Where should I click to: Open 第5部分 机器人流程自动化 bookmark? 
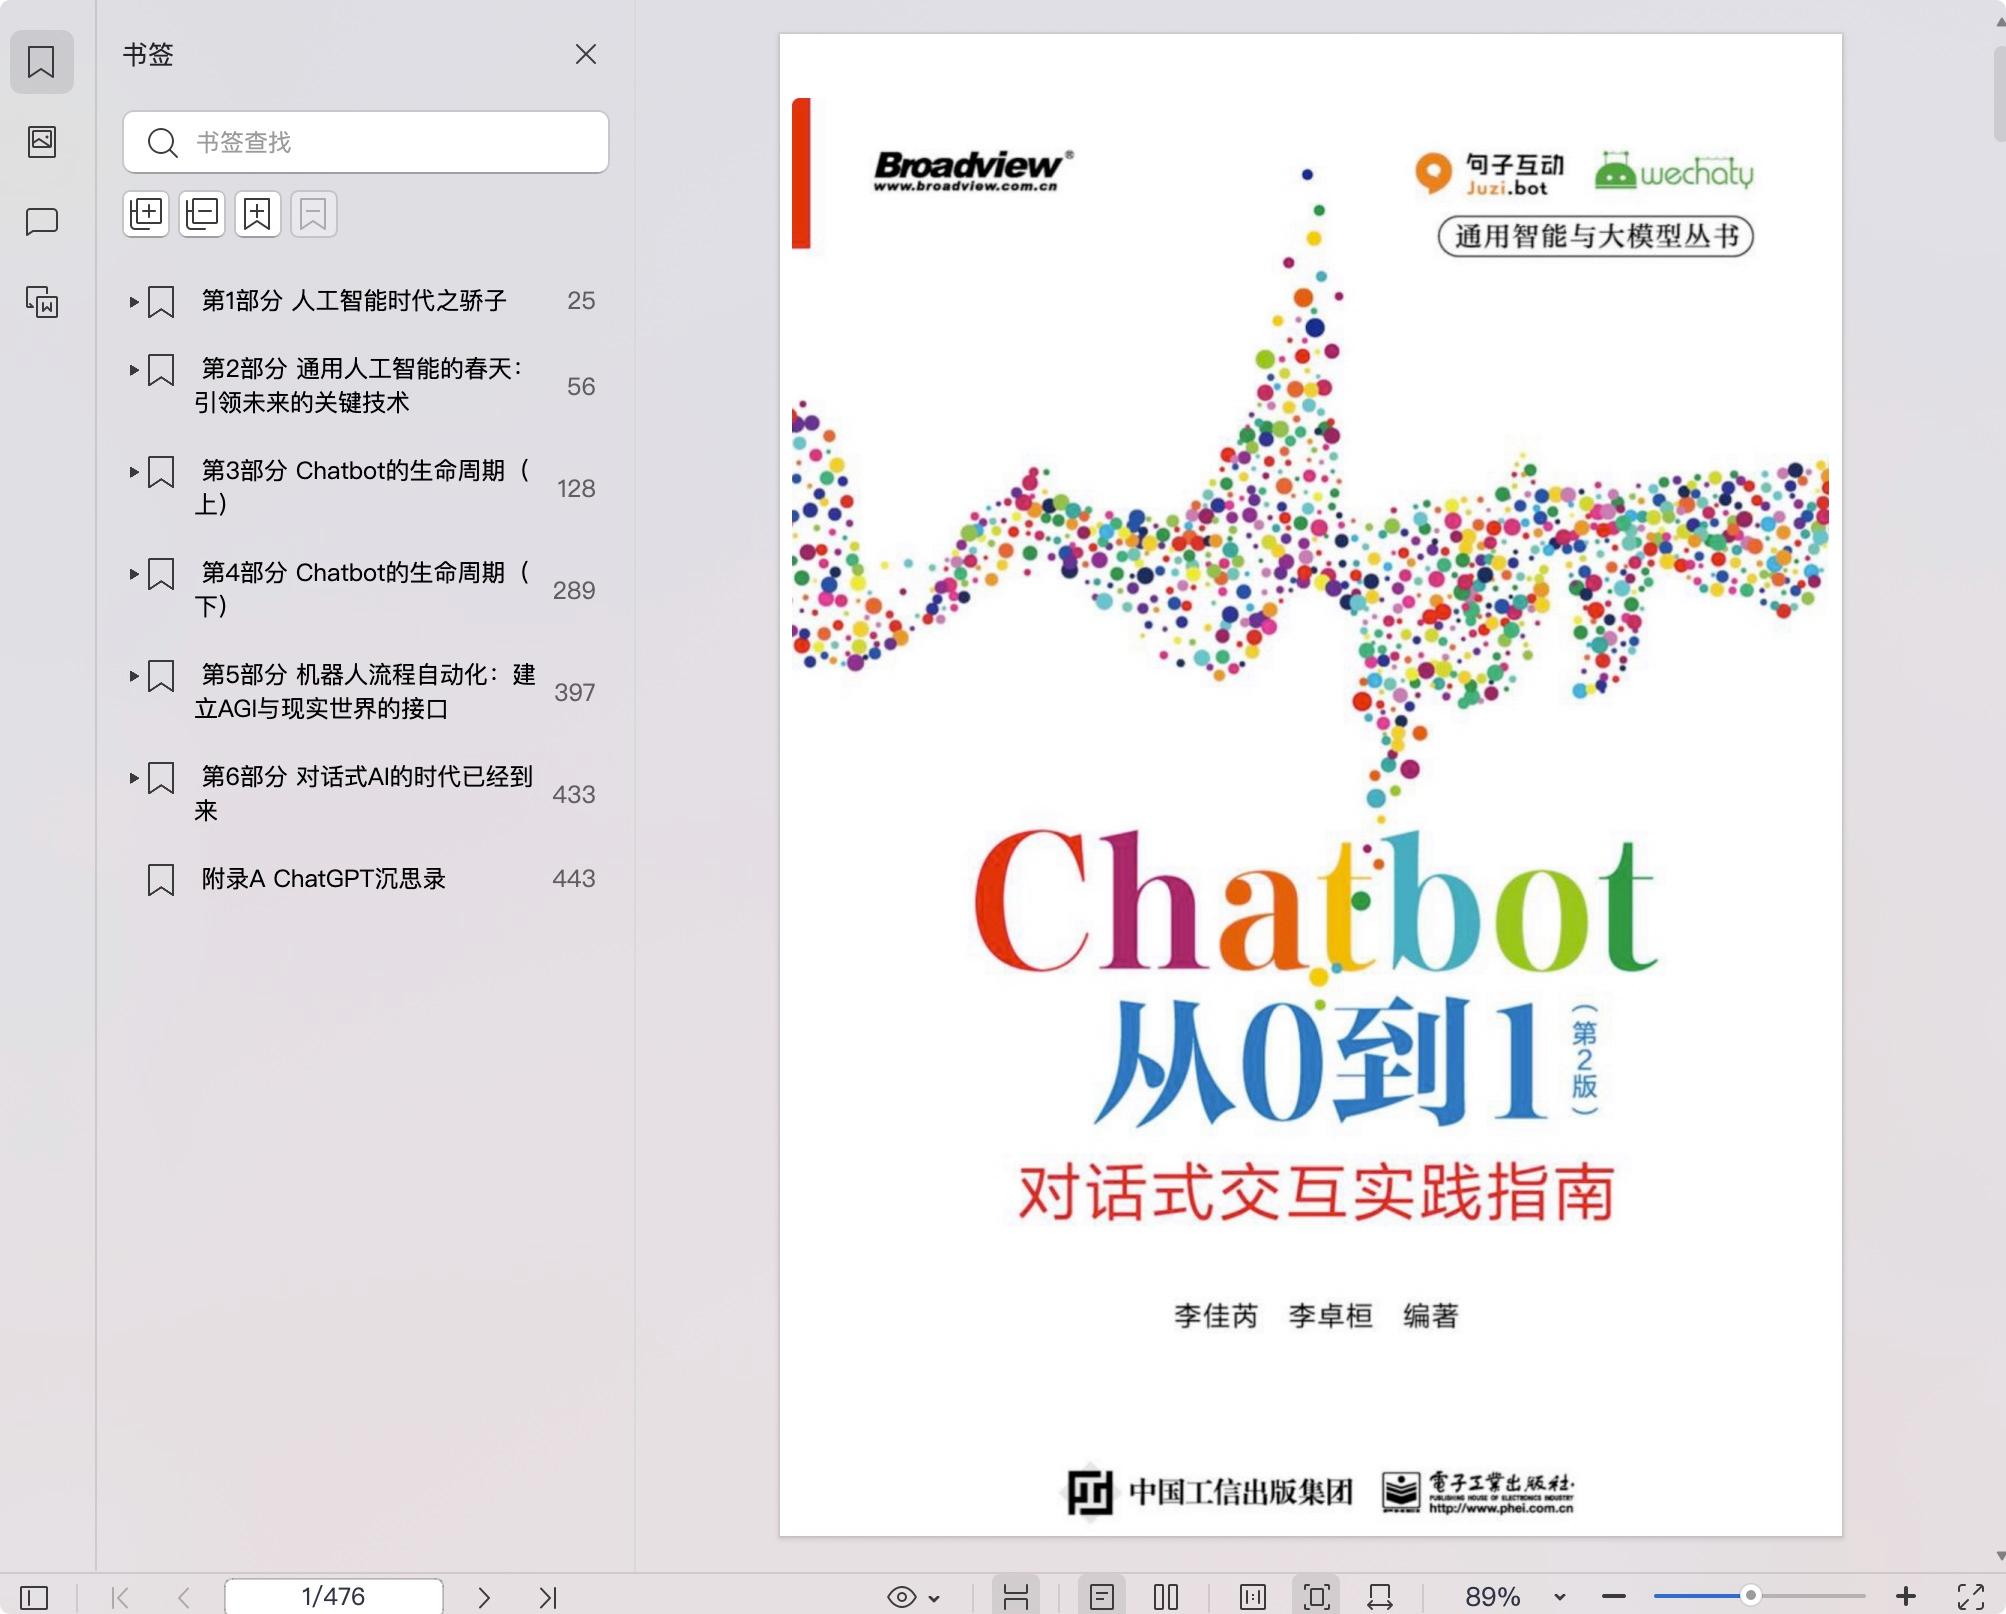[365, 691]
